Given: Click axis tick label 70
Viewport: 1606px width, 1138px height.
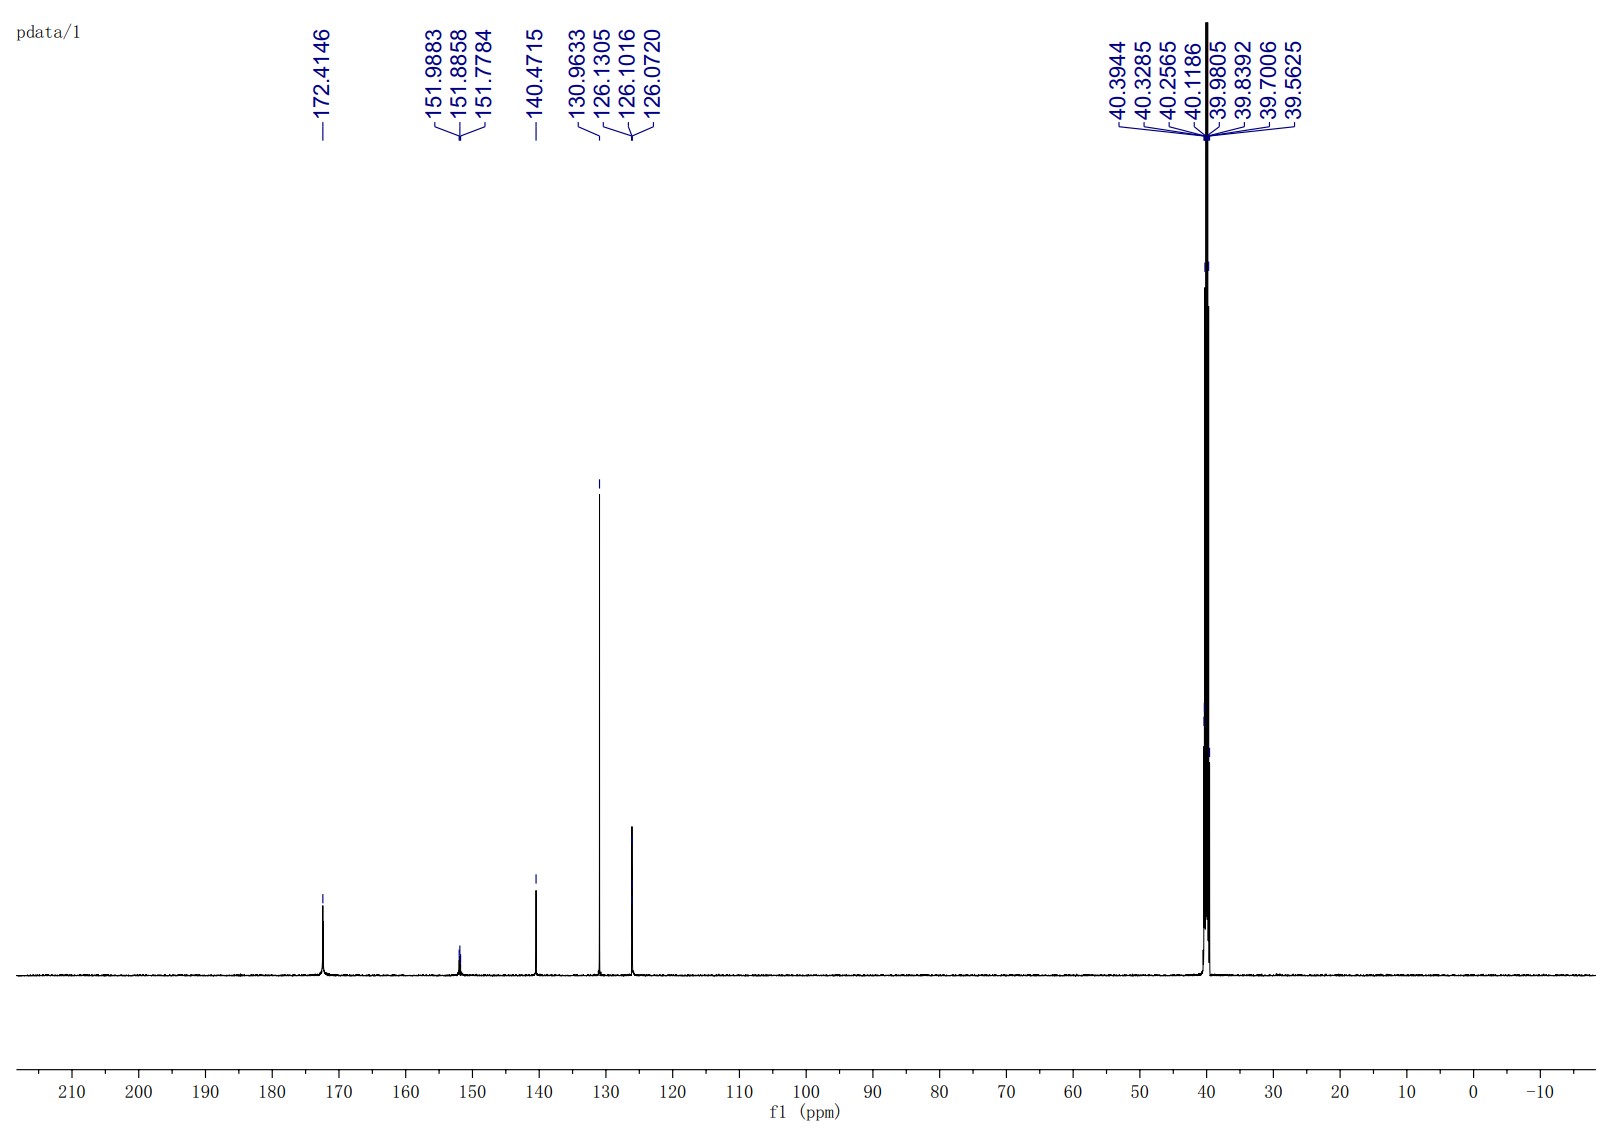Looking at the screenshot, I should pos(1006,1092).
